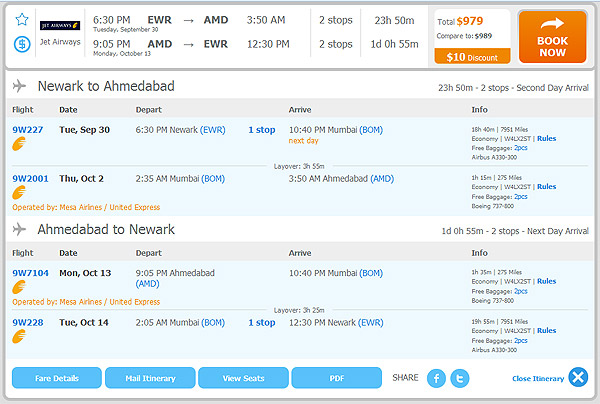This screenshot has width=600, height=404.
Task: Click the airplane icon beside Newark to Ahmedabad
Action: tap(19, 86)
